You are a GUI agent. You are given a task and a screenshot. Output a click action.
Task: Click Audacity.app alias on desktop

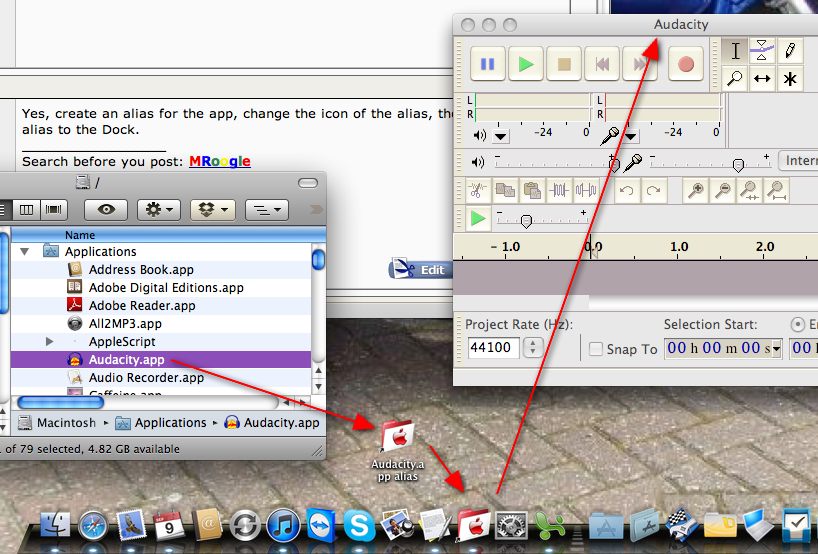[x=398, y=451]
